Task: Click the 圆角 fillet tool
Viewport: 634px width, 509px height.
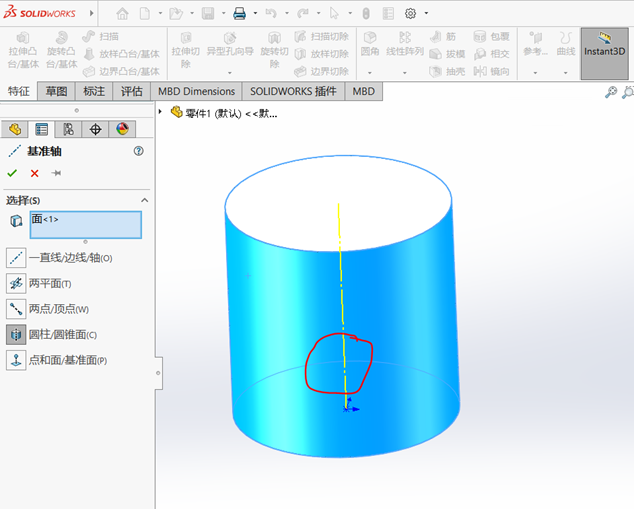Action: [x=370, y=44]
